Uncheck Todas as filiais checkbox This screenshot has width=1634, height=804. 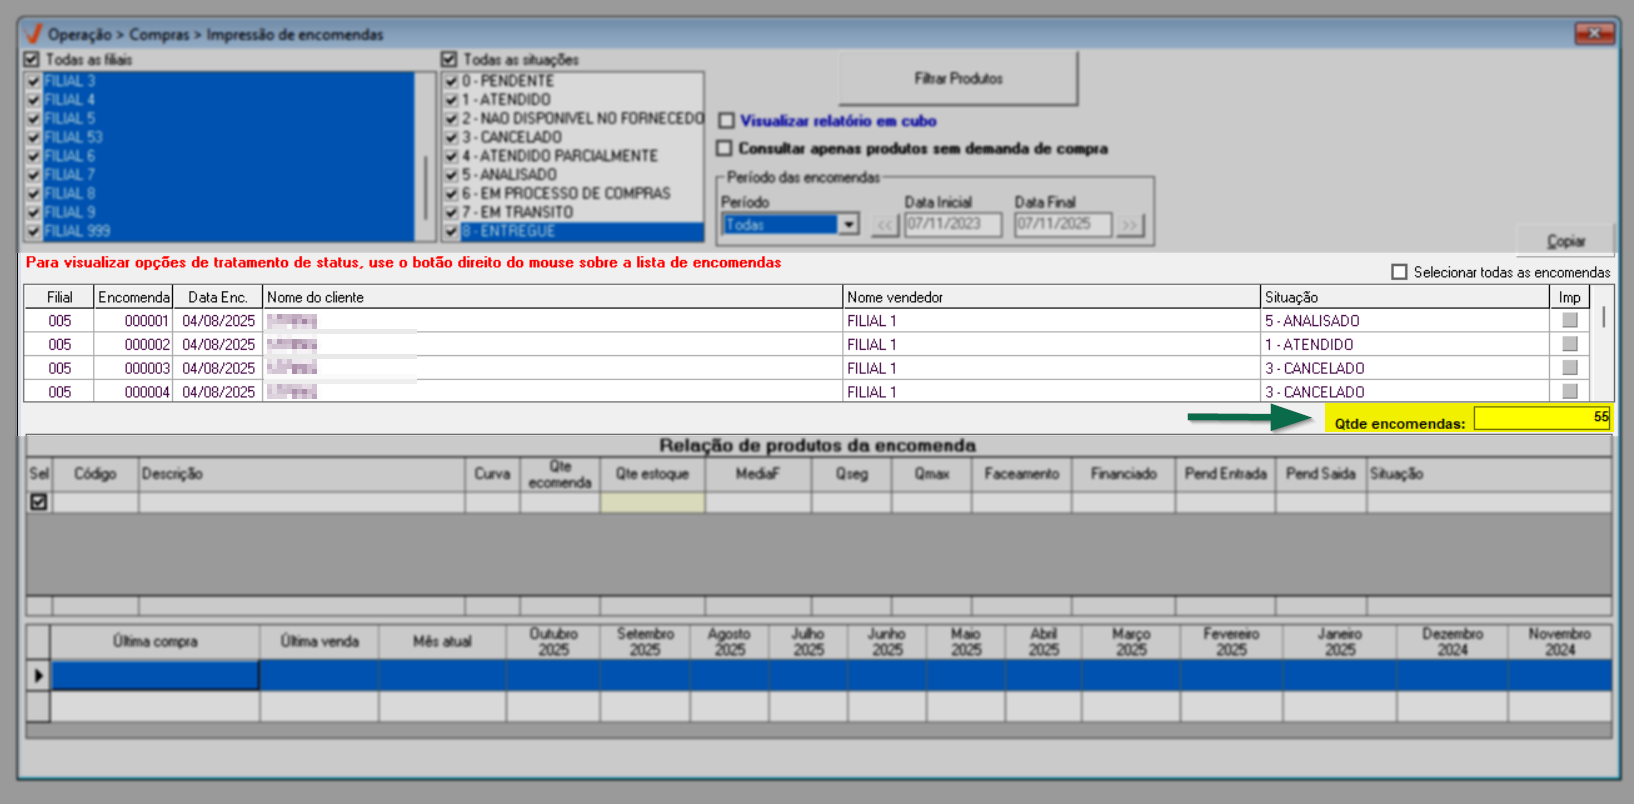(x=32, y=60)
